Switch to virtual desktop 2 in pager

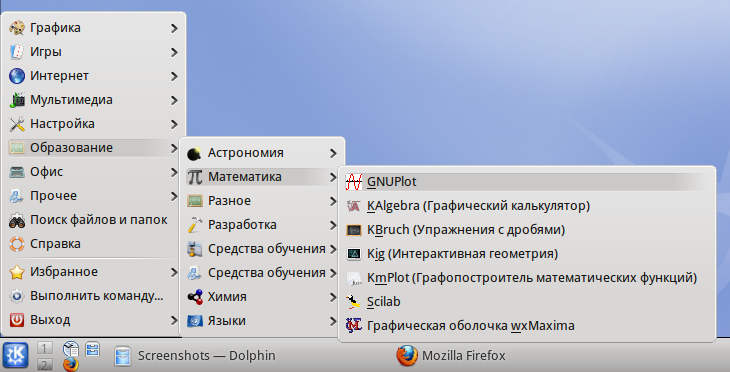[x=44, y=365]
